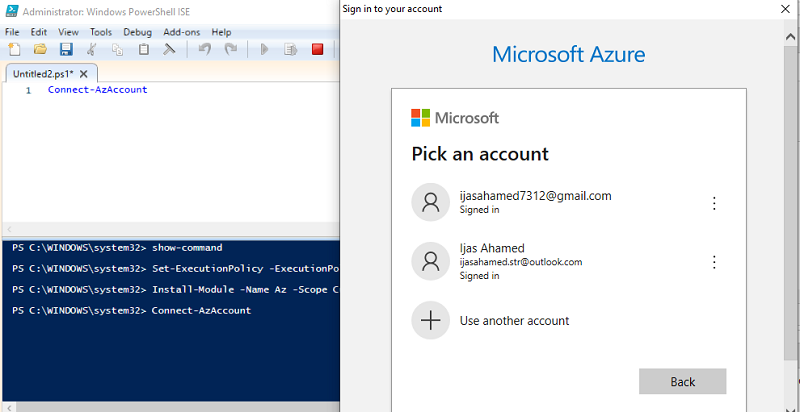Click the Back button
This screenshot has height=412, width=800.
683,381
